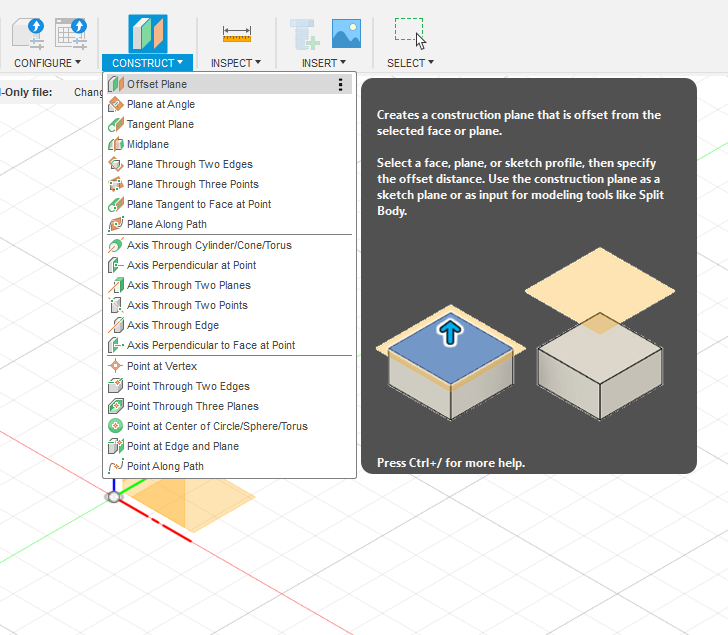Choose Midplane from the Construct menu
The height and width of the screenshot is (635, 728).
tap(148, 144)
